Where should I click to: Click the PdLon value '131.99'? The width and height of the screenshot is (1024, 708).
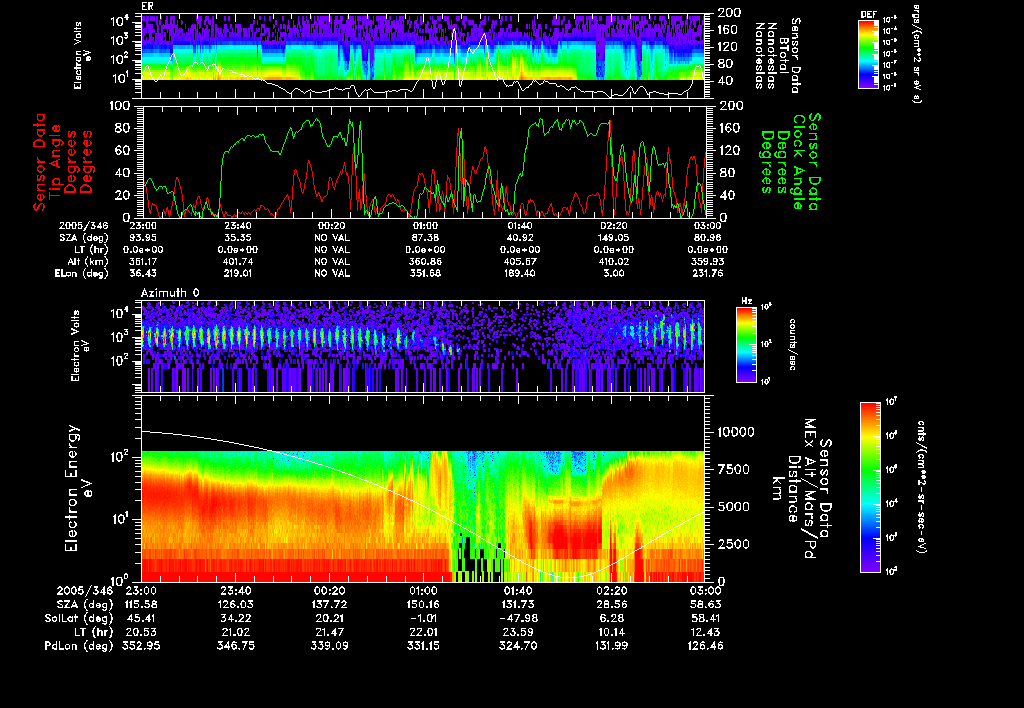coord(611,646)
